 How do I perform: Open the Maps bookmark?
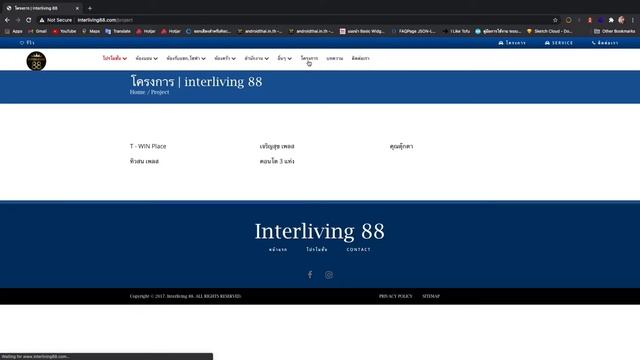pyautogui.click(x=91, y=31)
